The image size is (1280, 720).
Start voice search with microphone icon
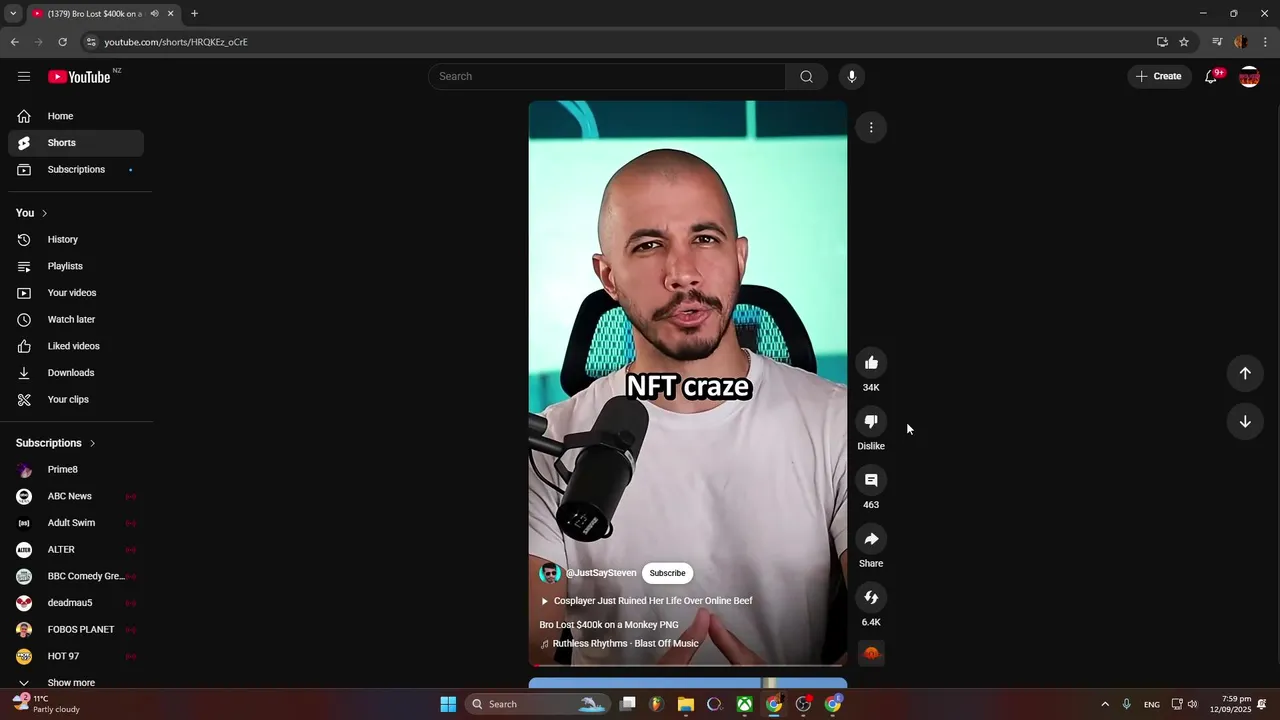[x=851, y=76]
